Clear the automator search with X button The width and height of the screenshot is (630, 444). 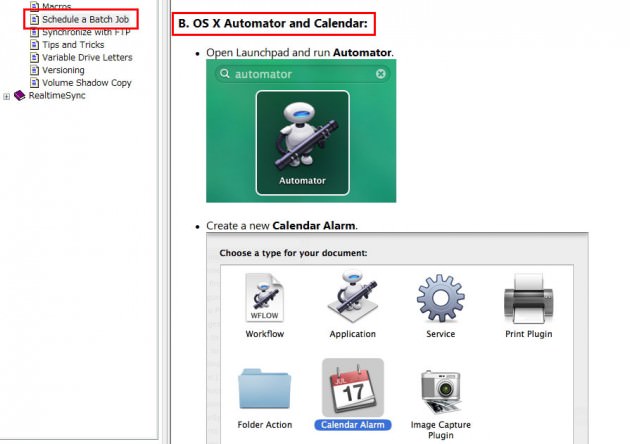(x=381, y=74)
